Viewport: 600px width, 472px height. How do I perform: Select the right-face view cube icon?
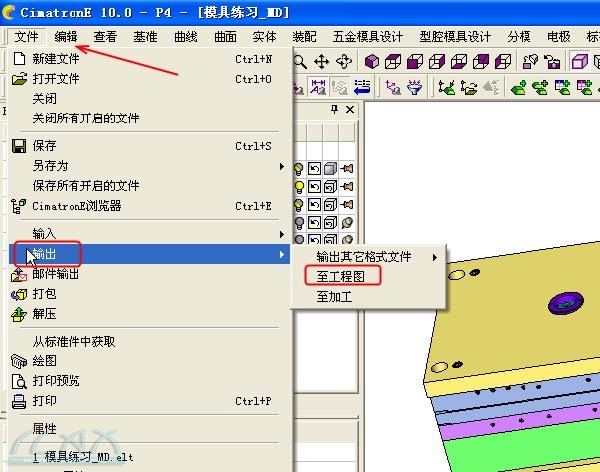[437, 61]
